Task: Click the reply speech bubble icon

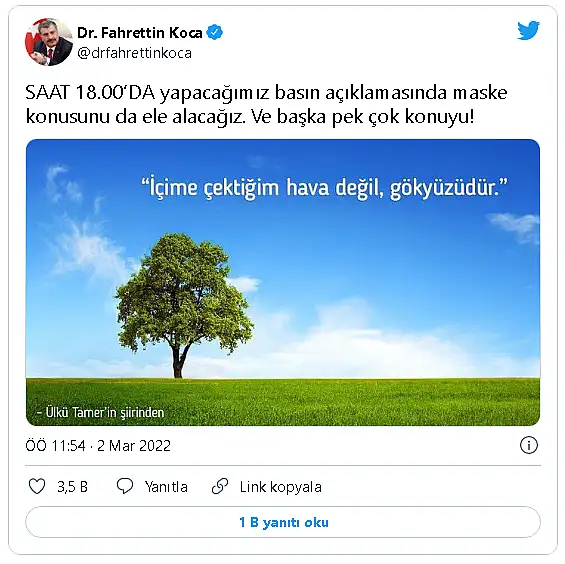Action: pos(125,486)
